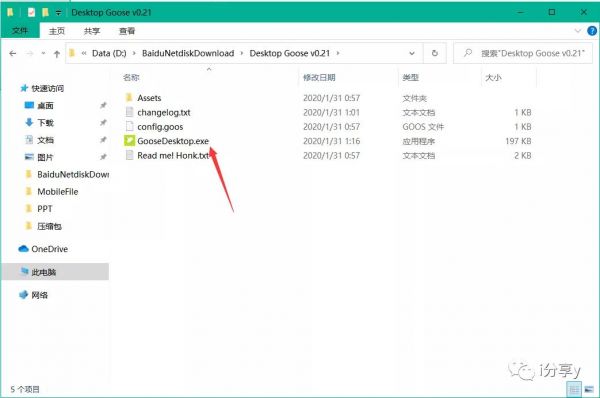Open 文档 in quick access
This screenshot has width=600, height=398.
tap(45, 140)
